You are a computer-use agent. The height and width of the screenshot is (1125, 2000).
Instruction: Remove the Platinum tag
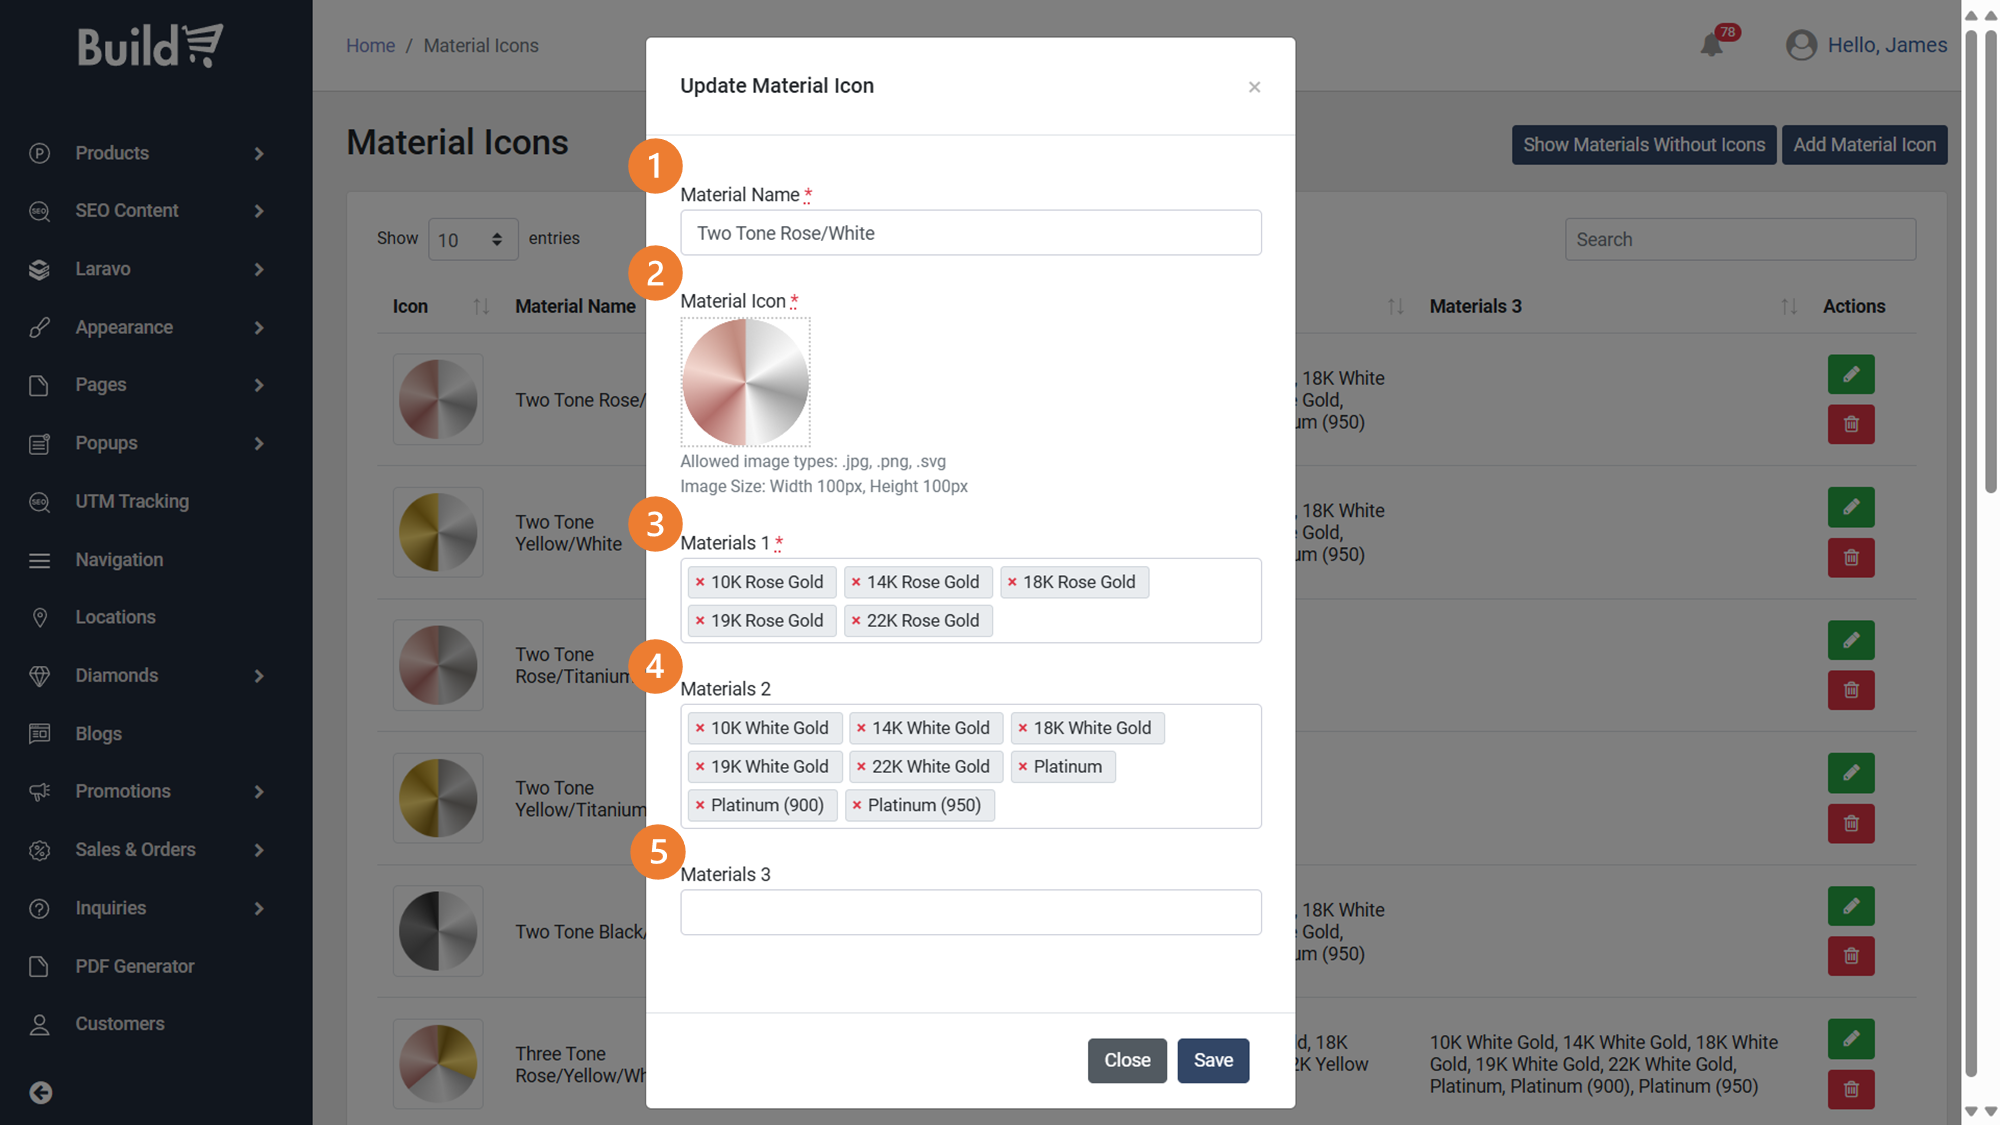tap(1023, 767)
